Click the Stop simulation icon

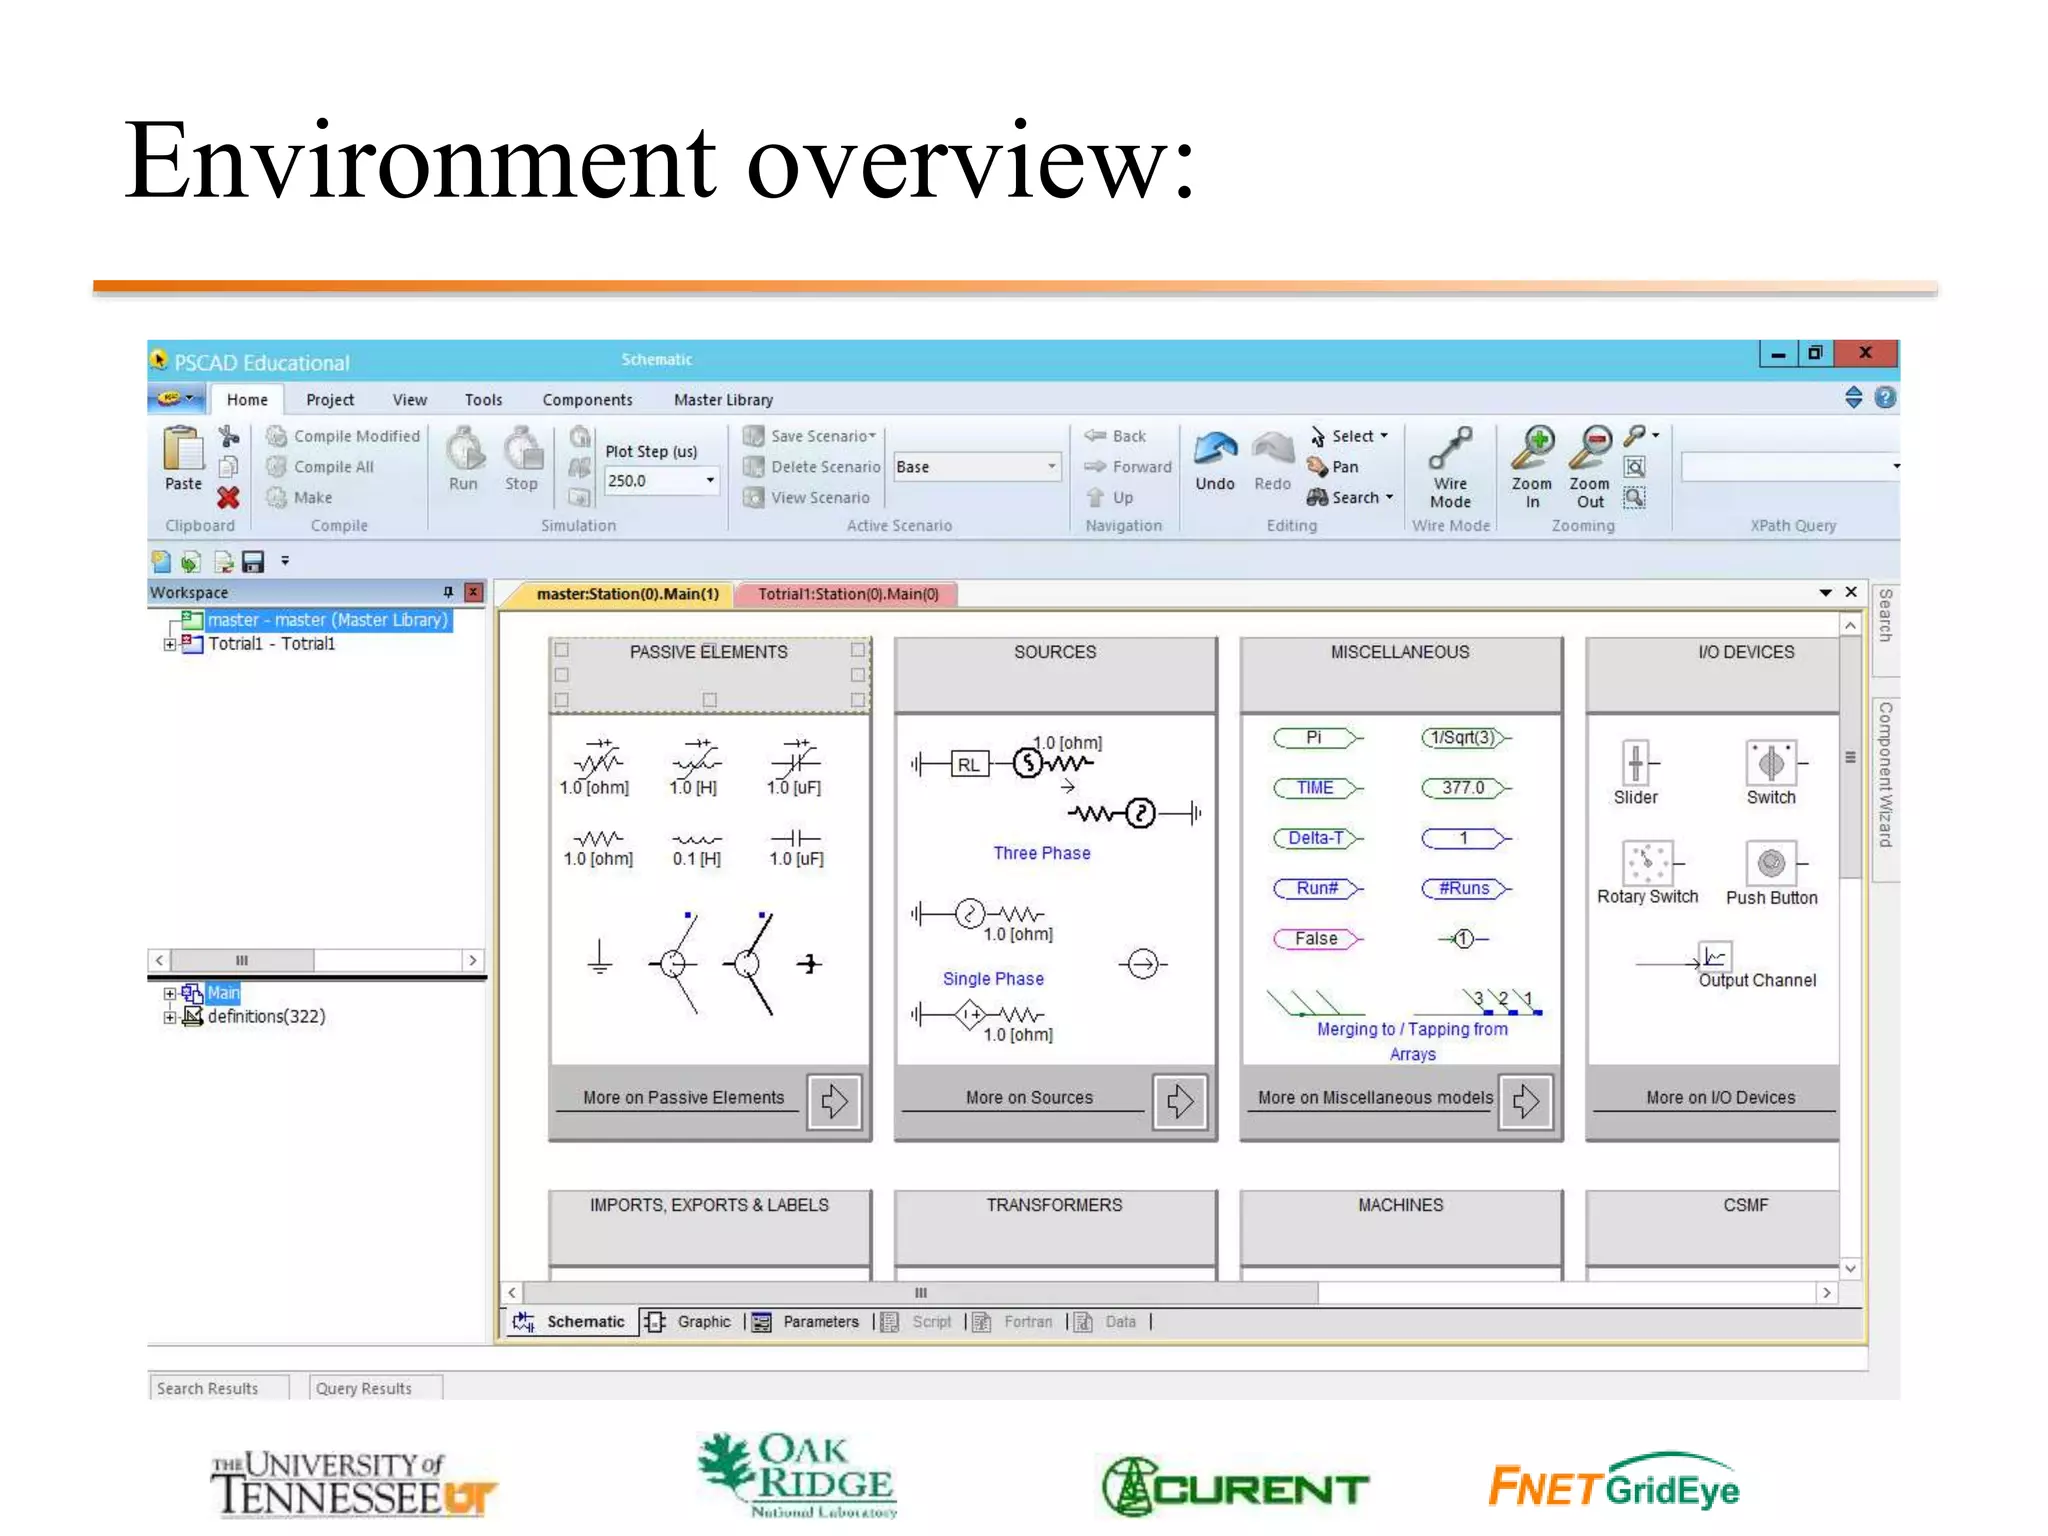point(521,450)
